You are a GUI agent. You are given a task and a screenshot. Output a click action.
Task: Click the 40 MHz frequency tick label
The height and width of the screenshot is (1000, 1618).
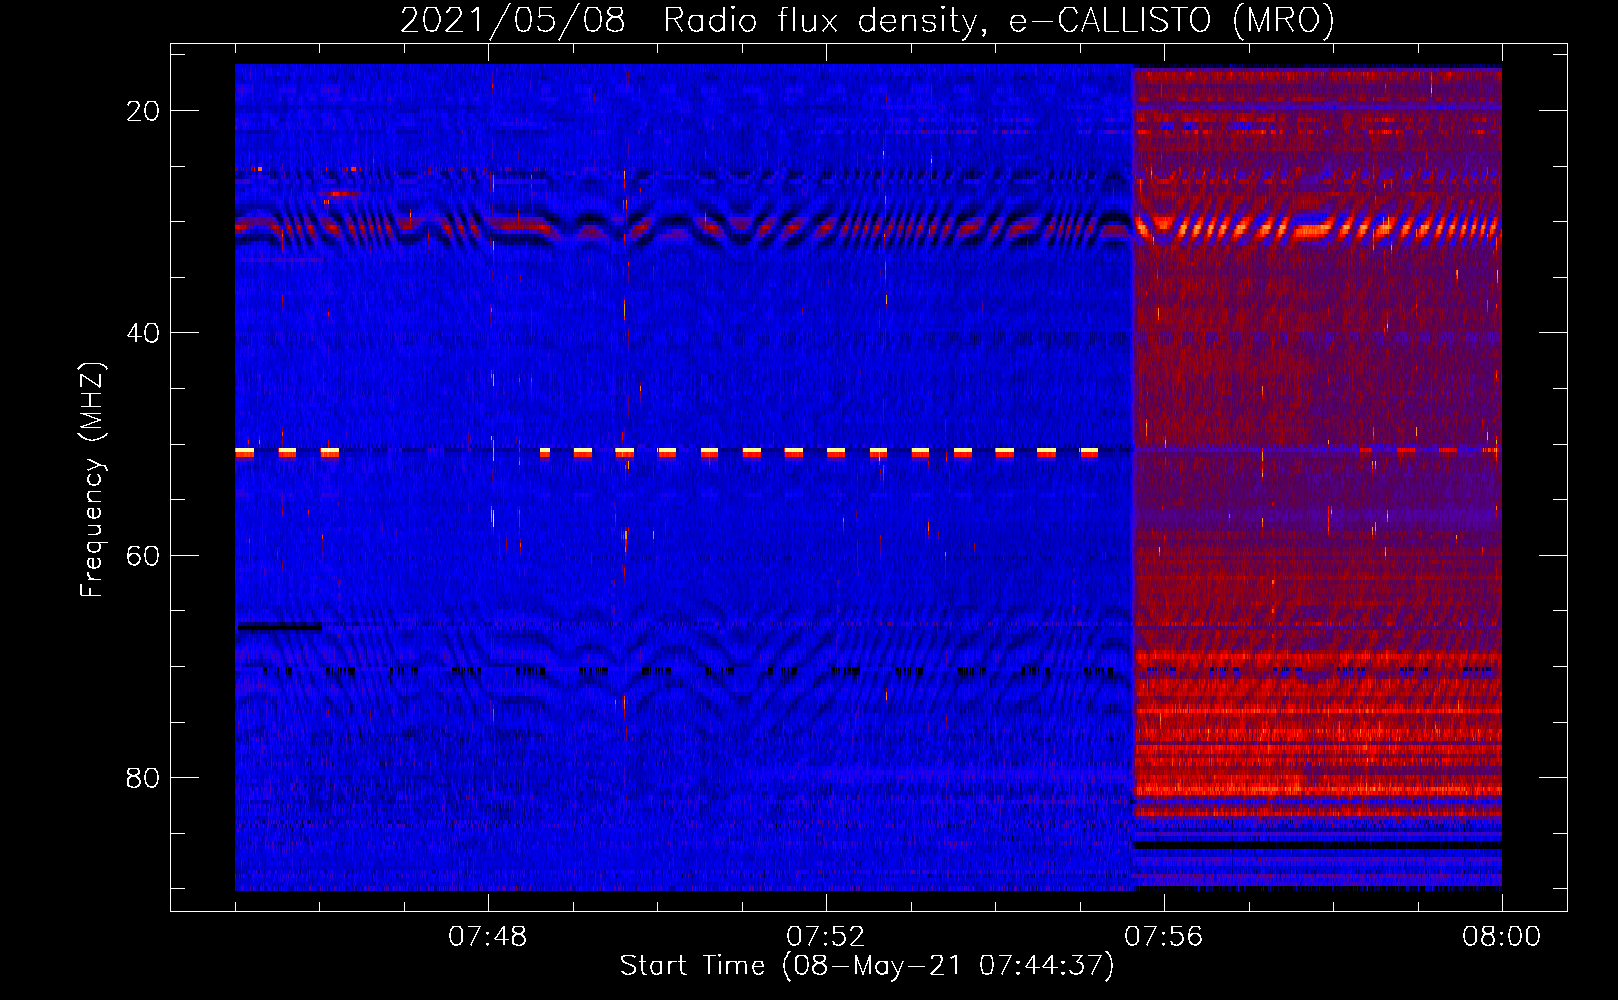click(x=143, y=333)
